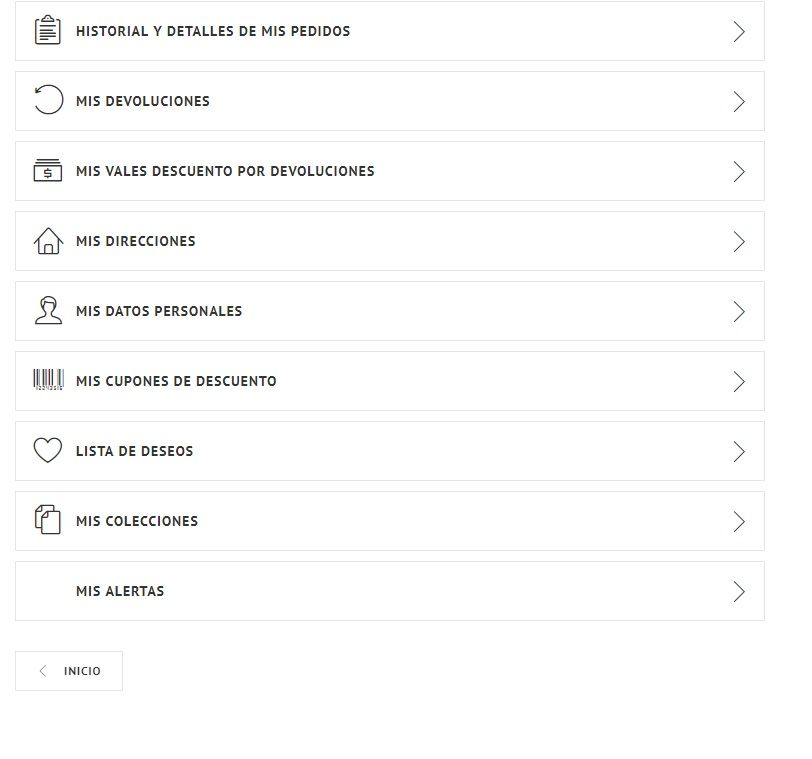Screen dimensions: 812x759
Task: Click the heart wishlist icon
Action: pyautogui.click(x=48, y=450)
